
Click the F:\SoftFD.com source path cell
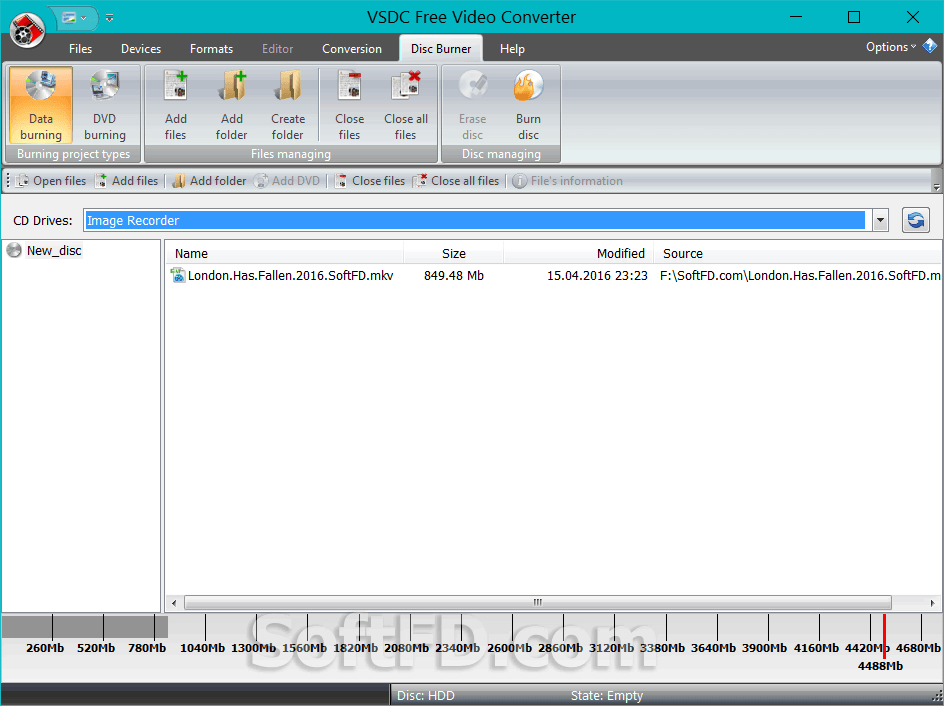click(x=800, y=276)
